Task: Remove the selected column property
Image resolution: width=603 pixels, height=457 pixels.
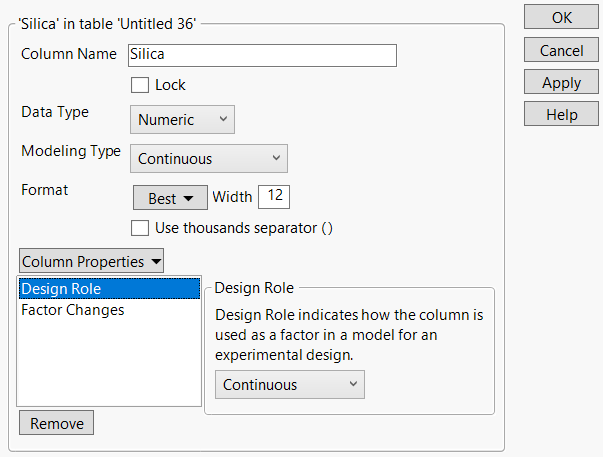Action: pyautogui.click(x=57, y=423)
